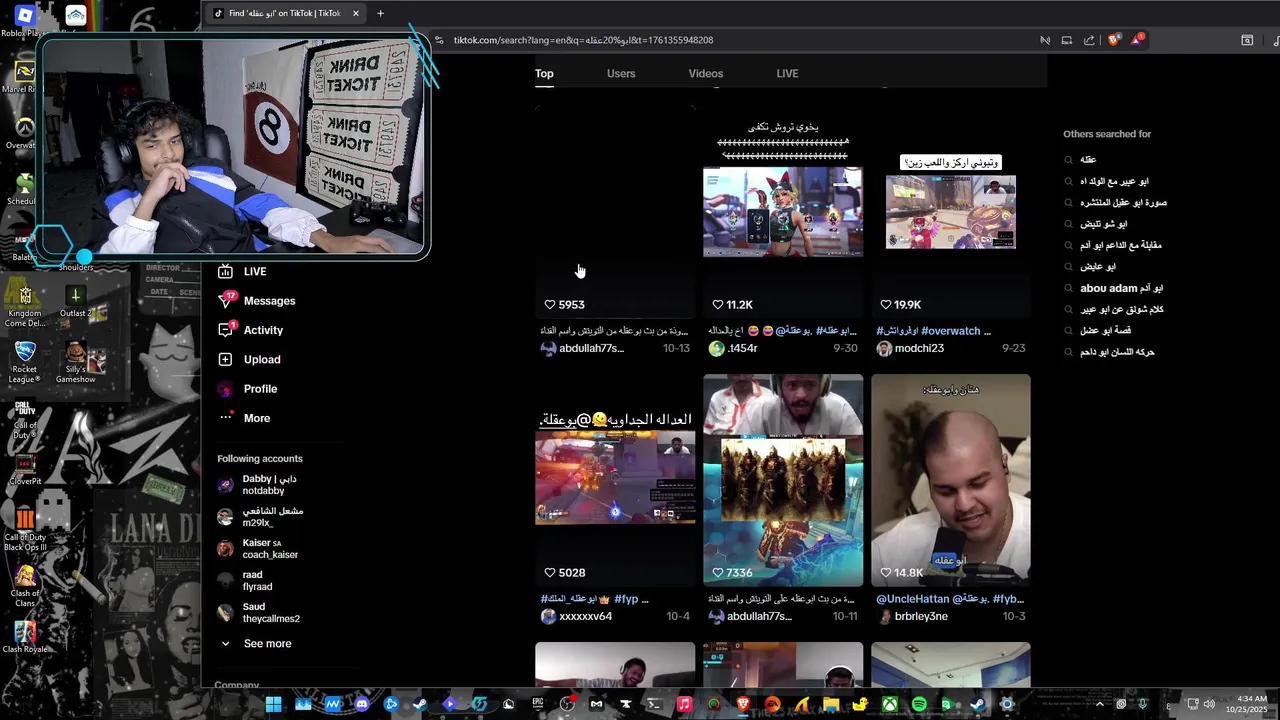Image resolution: width=1280 pixels, height=720 pixels.
Task: Open Rocket League desktop shortcut
Action: coord(25,362)
